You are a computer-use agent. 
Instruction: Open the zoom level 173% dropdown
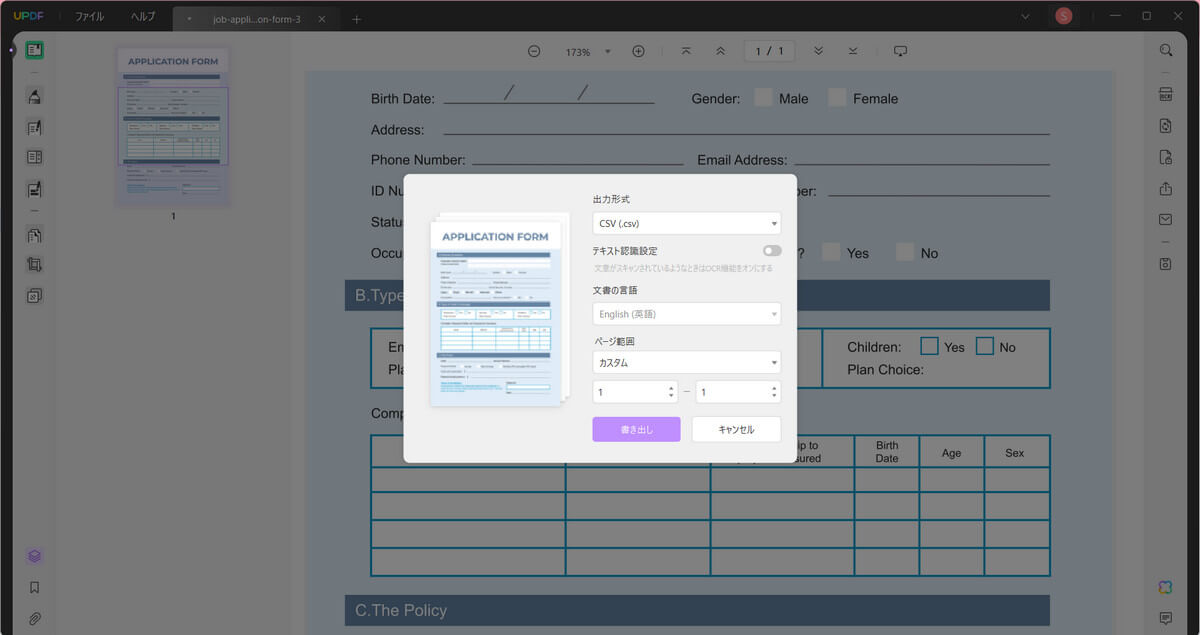coord(607,52)
